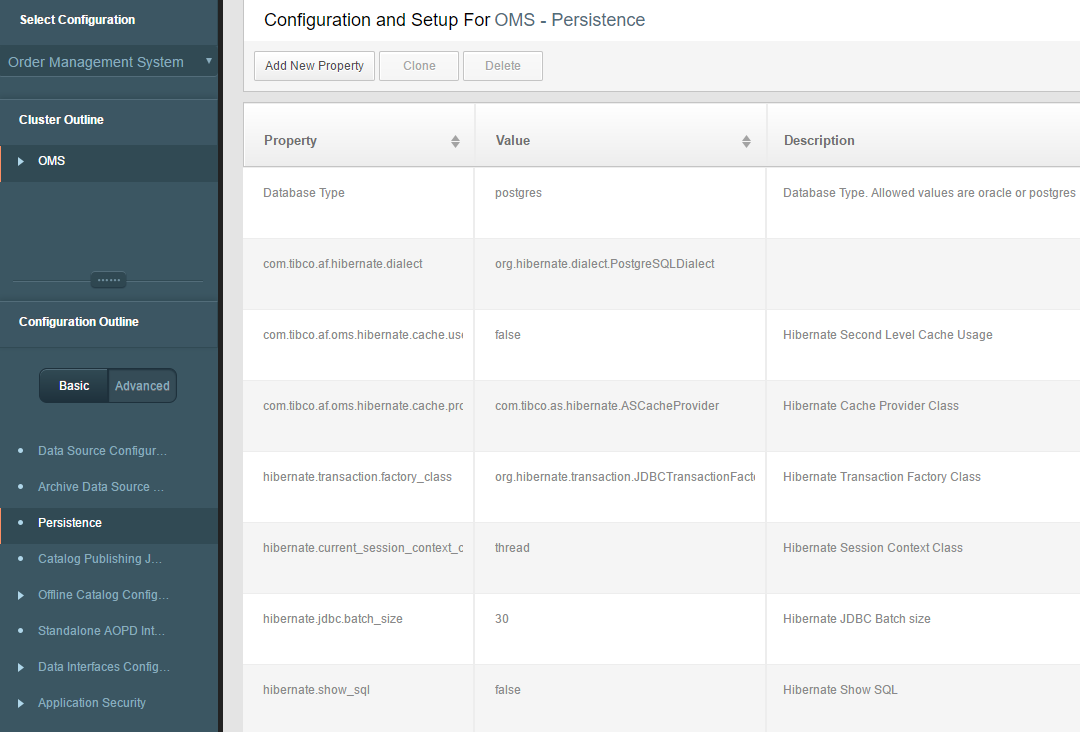The width and height of the screenshot is (1080, 732).
Task: Select OMS in the Cluster Outline
Action: pos(52,160)
